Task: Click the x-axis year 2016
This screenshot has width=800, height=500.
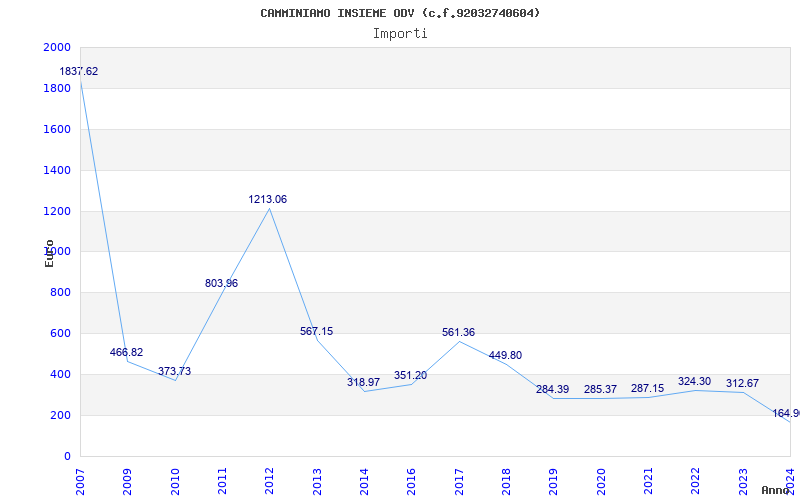Action: pos(412,482)
